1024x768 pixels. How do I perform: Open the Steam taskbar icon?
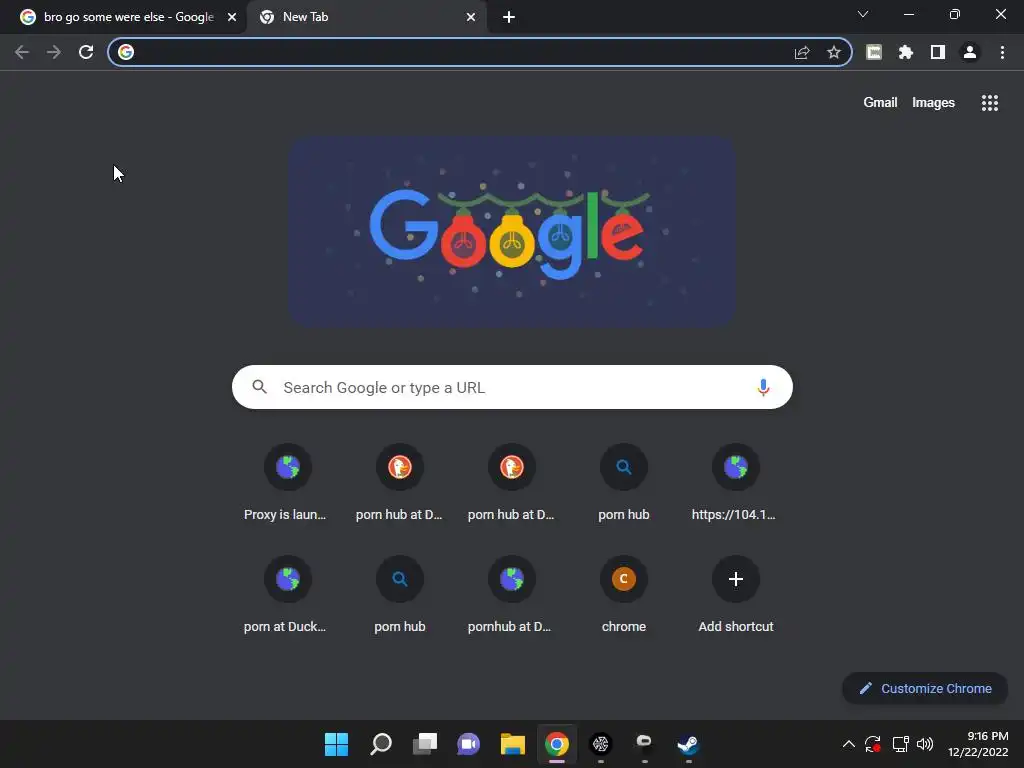click(688, 744)
